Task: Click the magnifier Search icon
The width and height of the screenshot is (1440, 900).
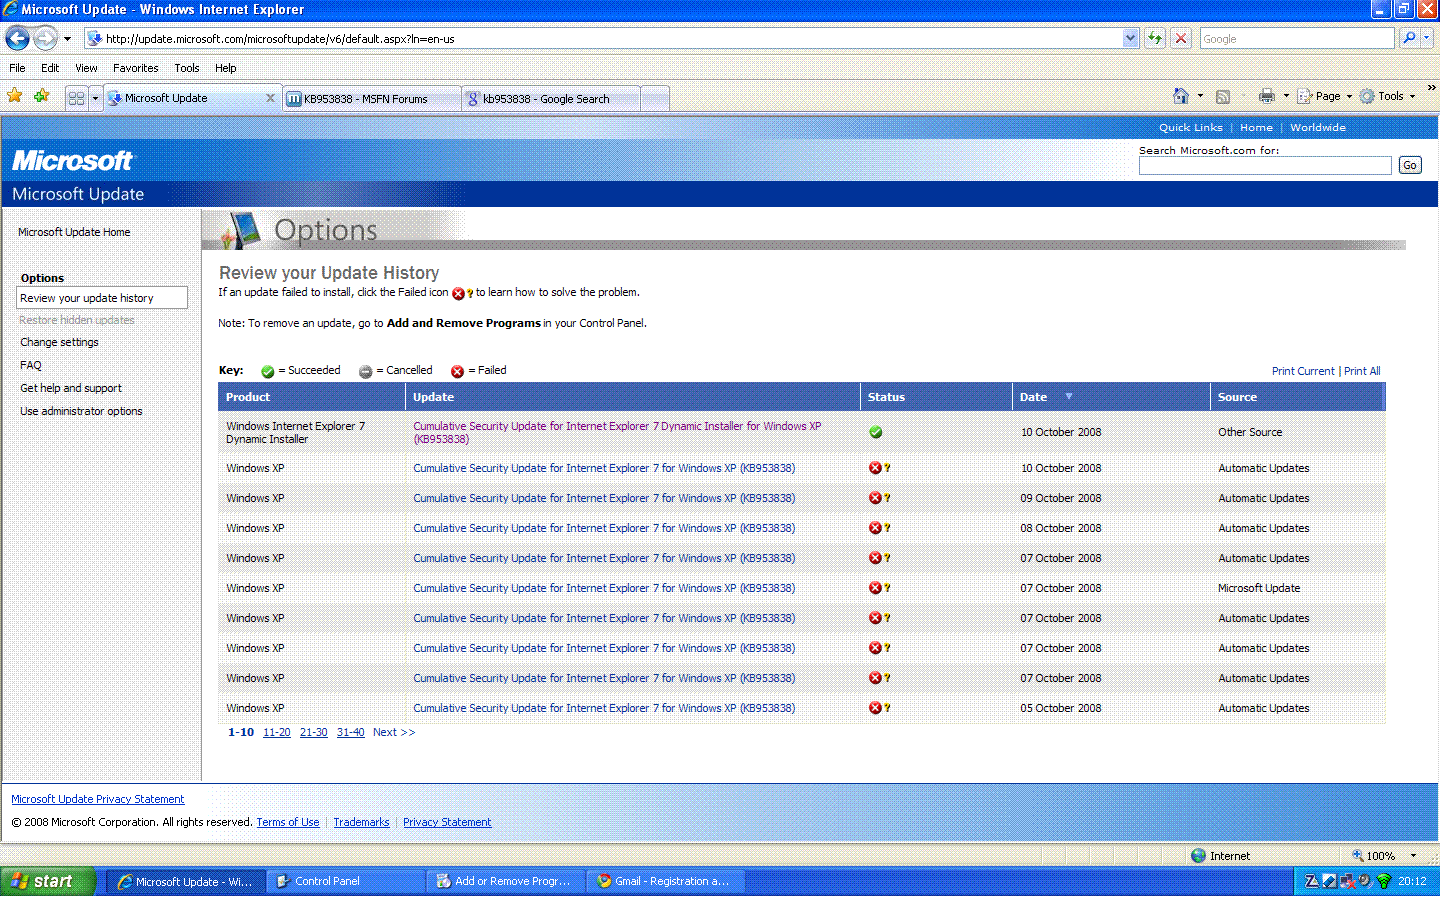Action: click(x=1409, y=38)
